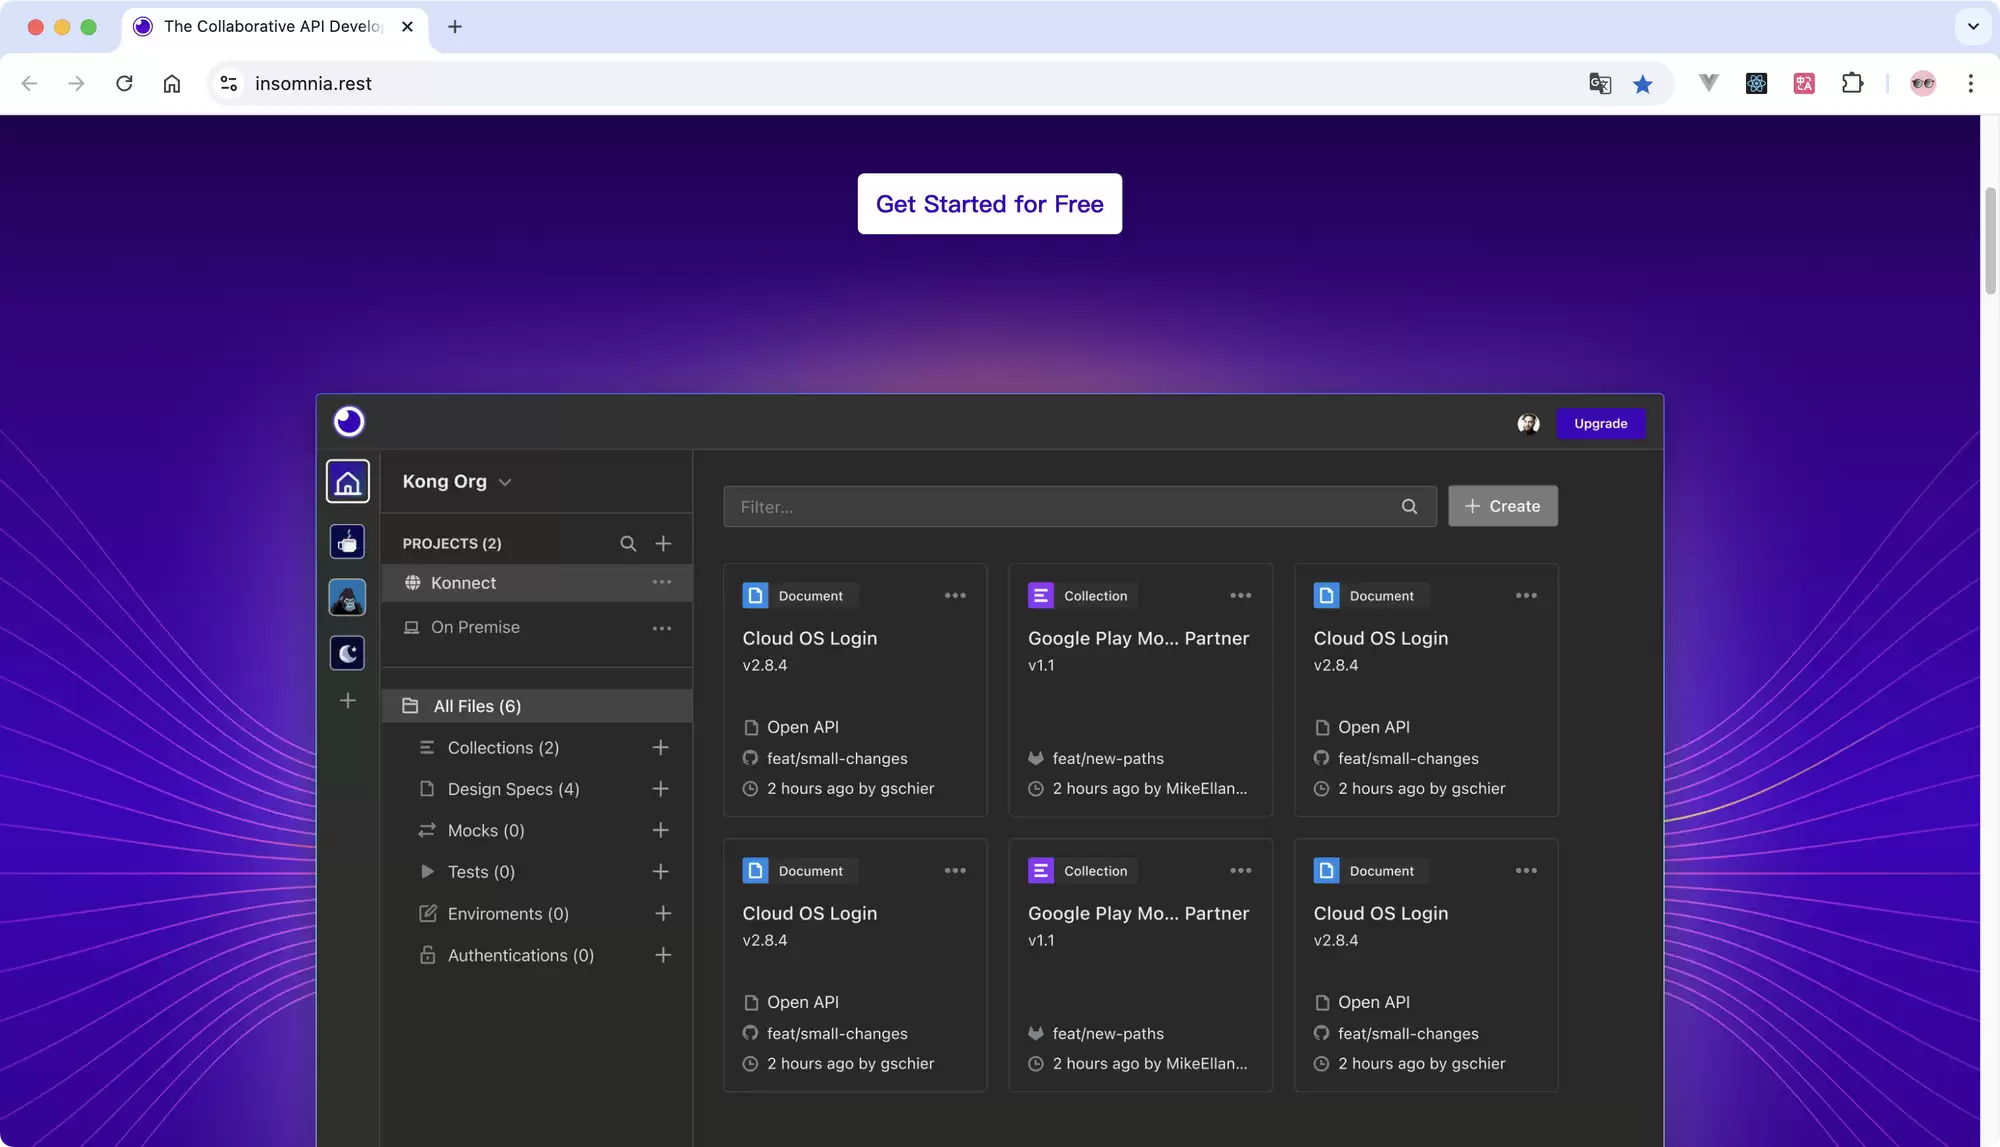This screenshot has width=2000, height=1147.
Task: Bookmark this page with the star icon
Action: pyautogui.click(x=1643, y=84)
